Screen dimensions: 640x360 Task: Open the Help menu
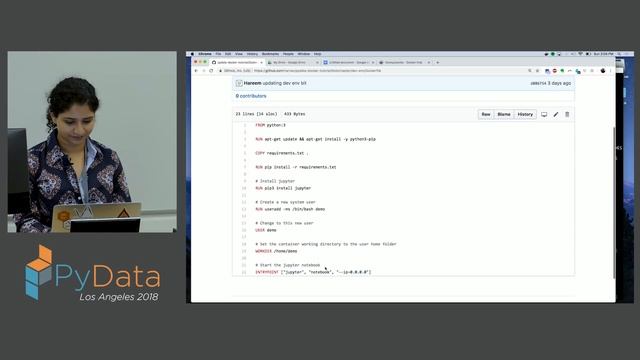tap(318, 54)
